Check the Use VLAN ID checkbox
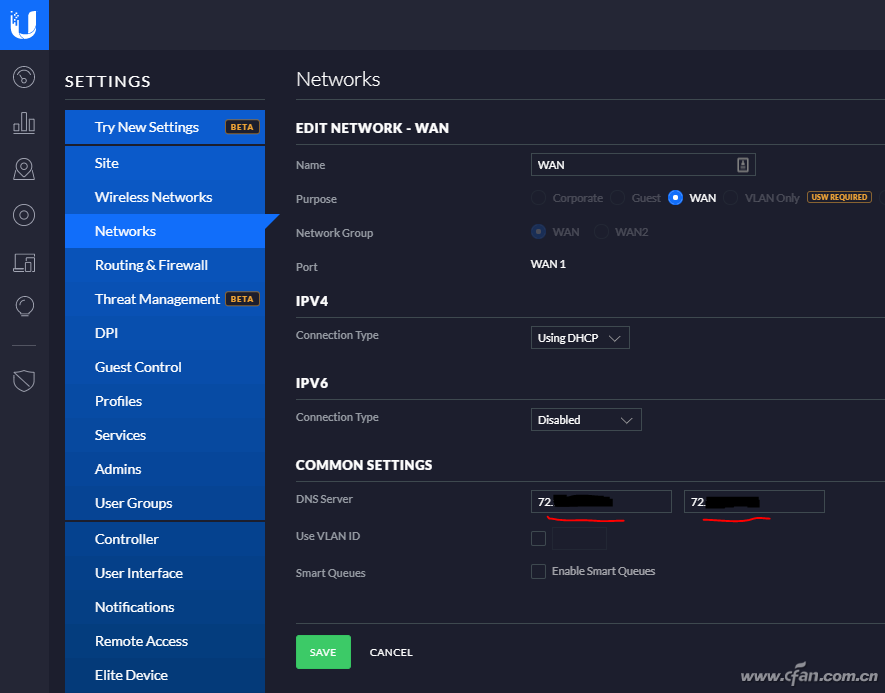Viewport: 885px width, 693px height. [538, 538]
